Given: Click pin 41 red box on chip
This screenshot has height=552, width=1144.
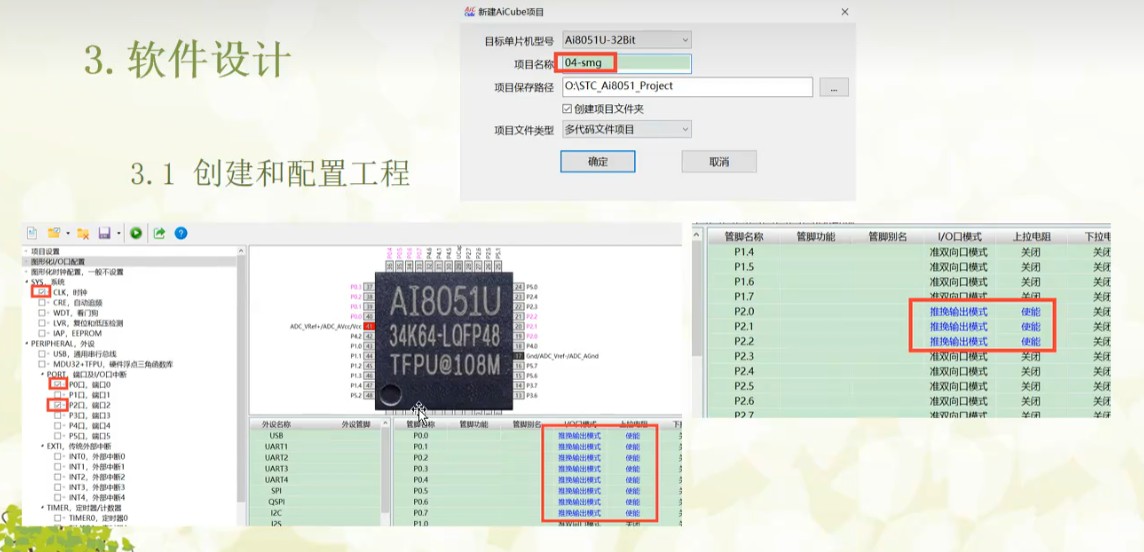Looking at the screenshot, I should (369, 327).
